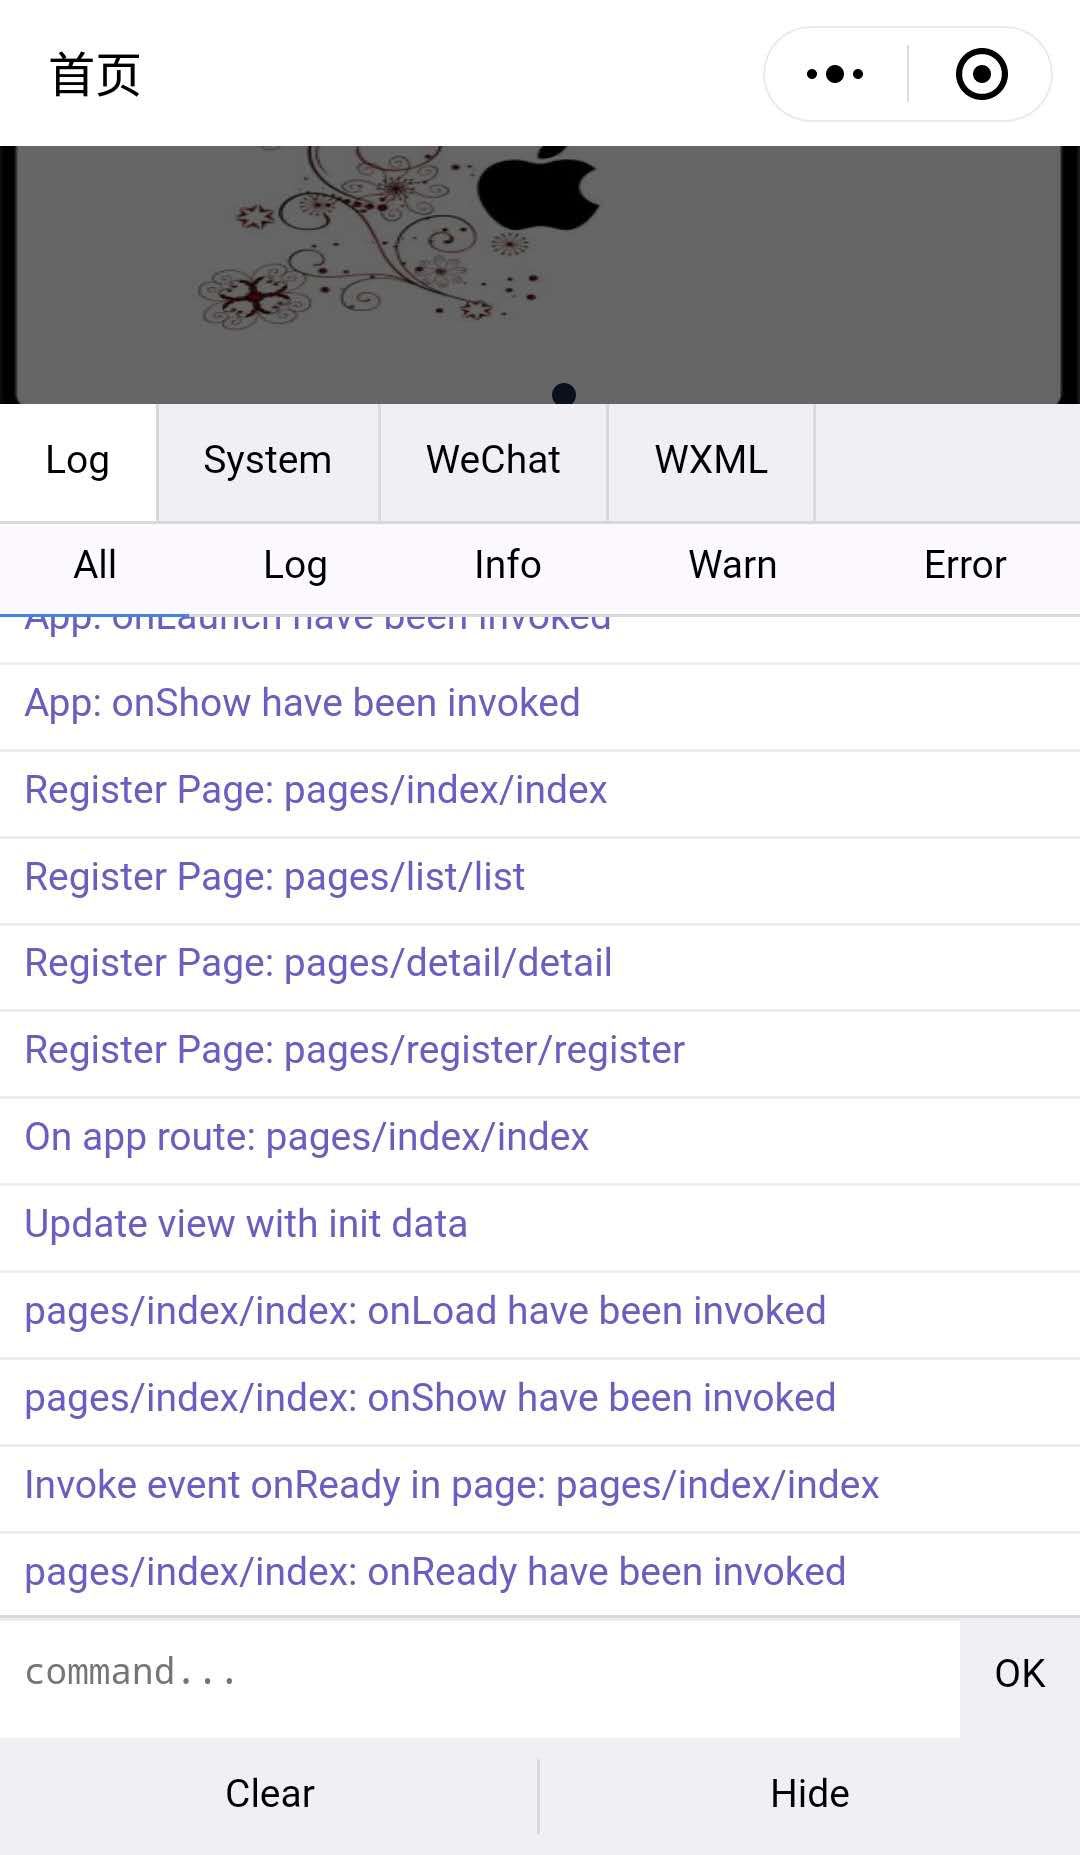Switch to the System tab
Screen dimensions: 1080x1855
[x=268, y=461]
